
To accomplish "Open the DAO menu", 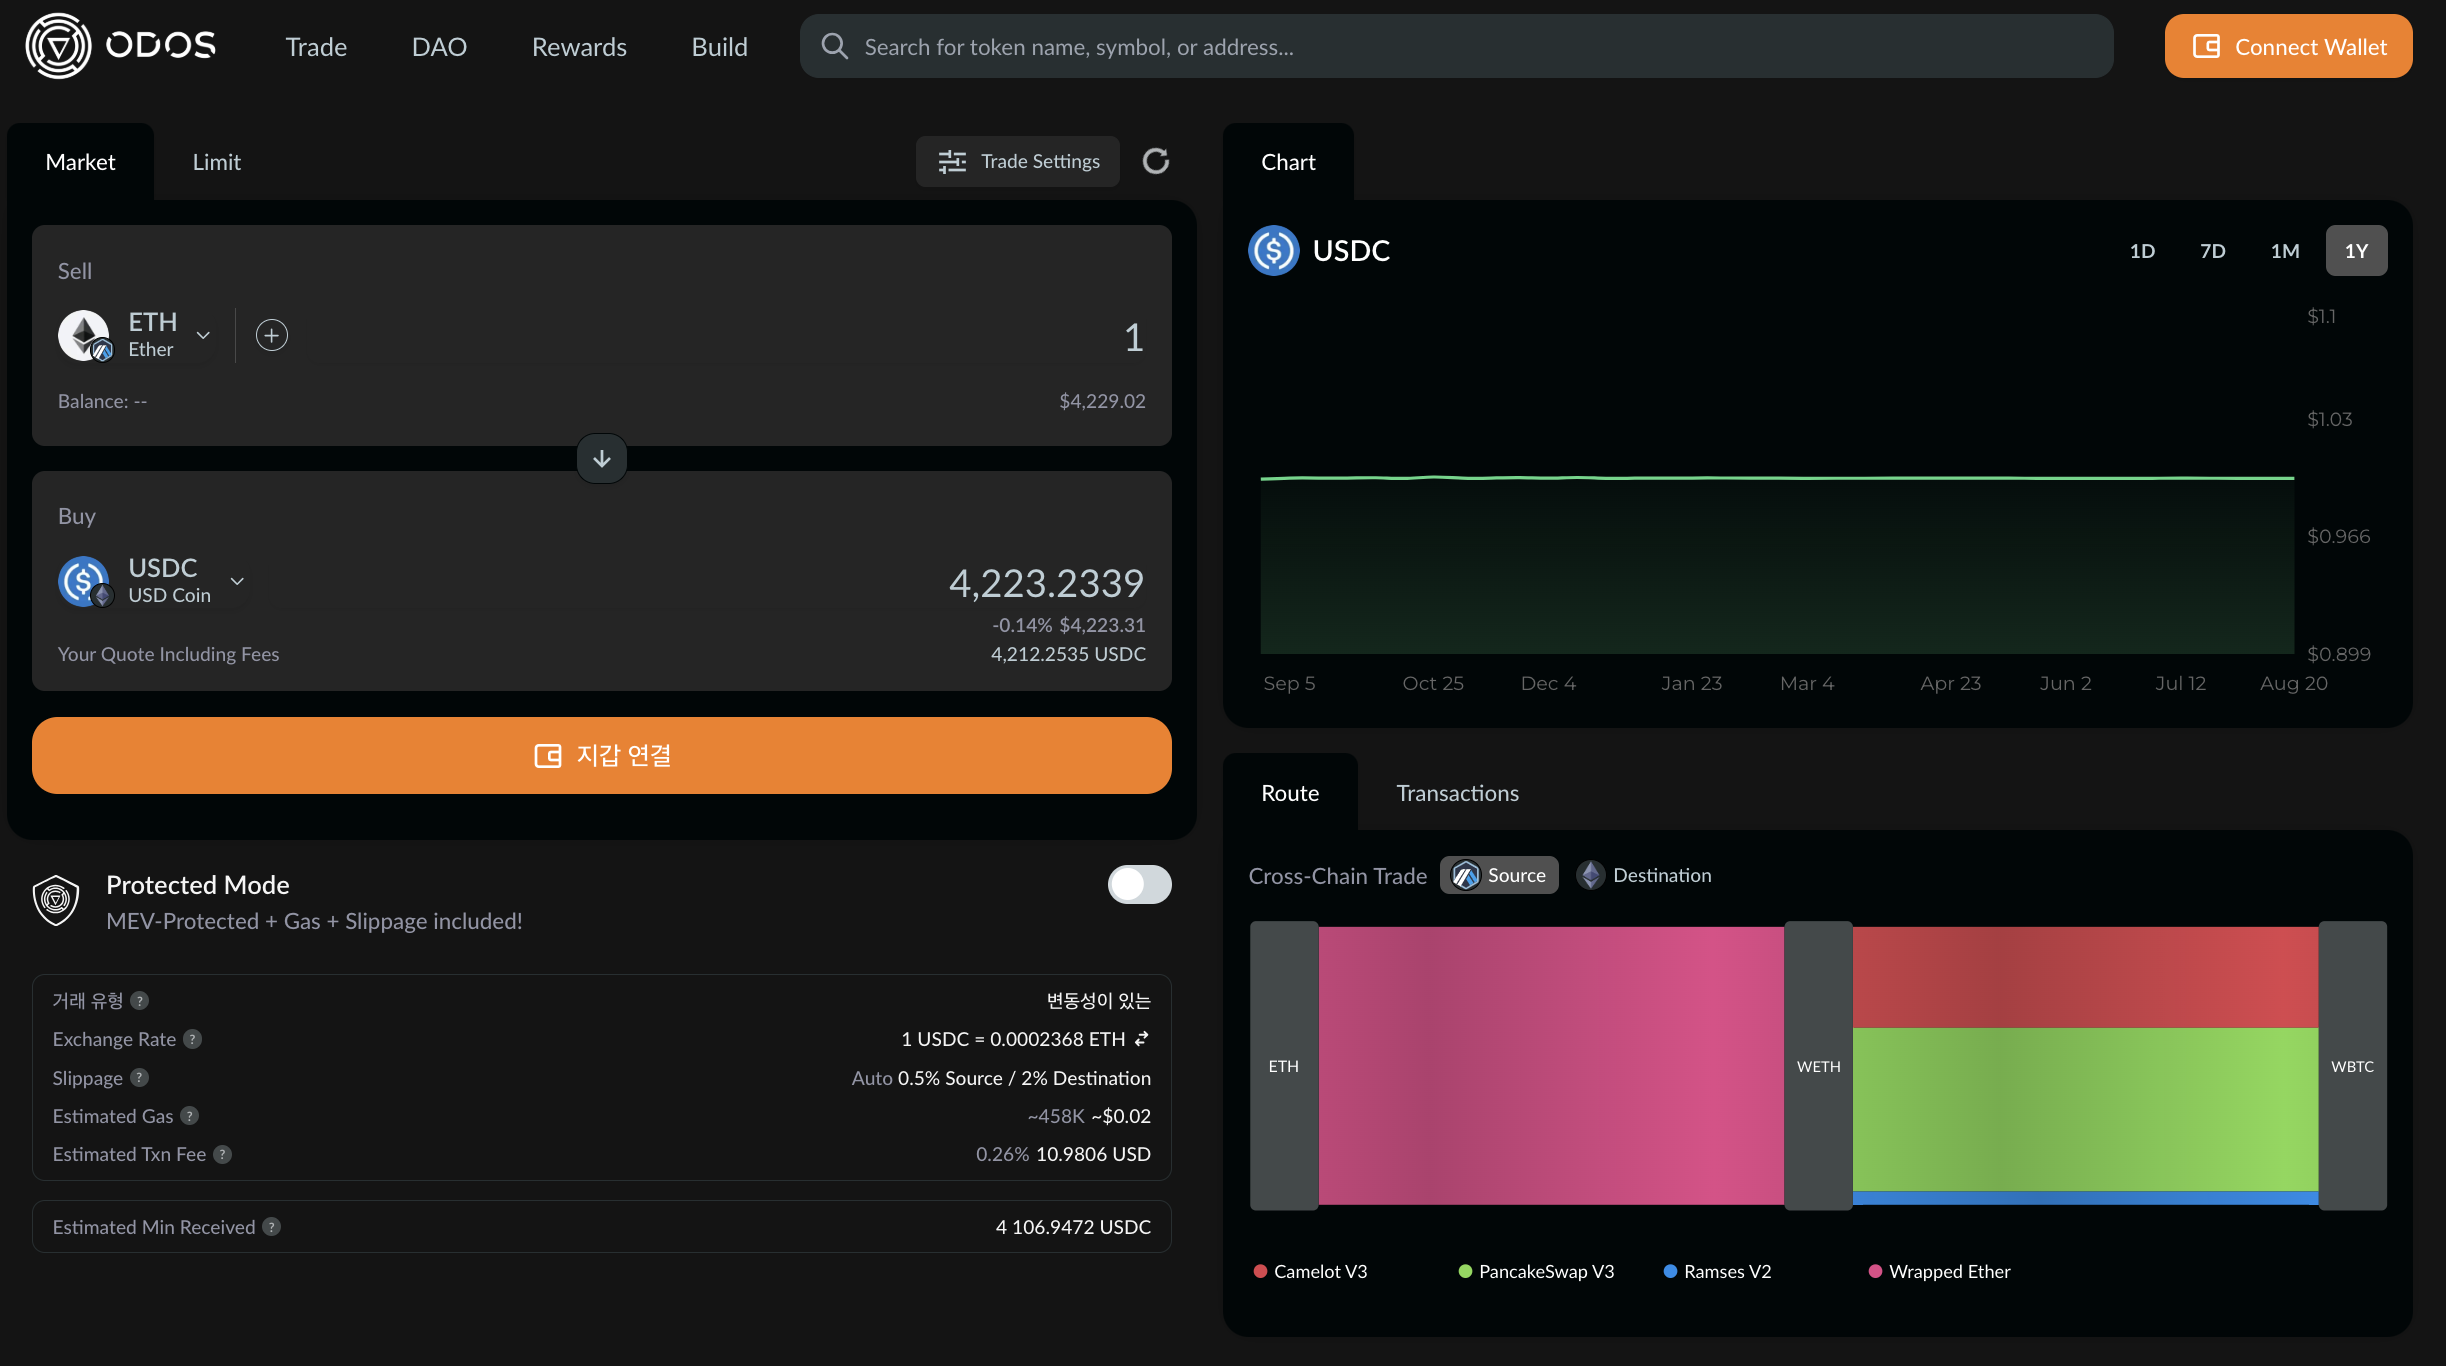I will [x=439, y=46].
